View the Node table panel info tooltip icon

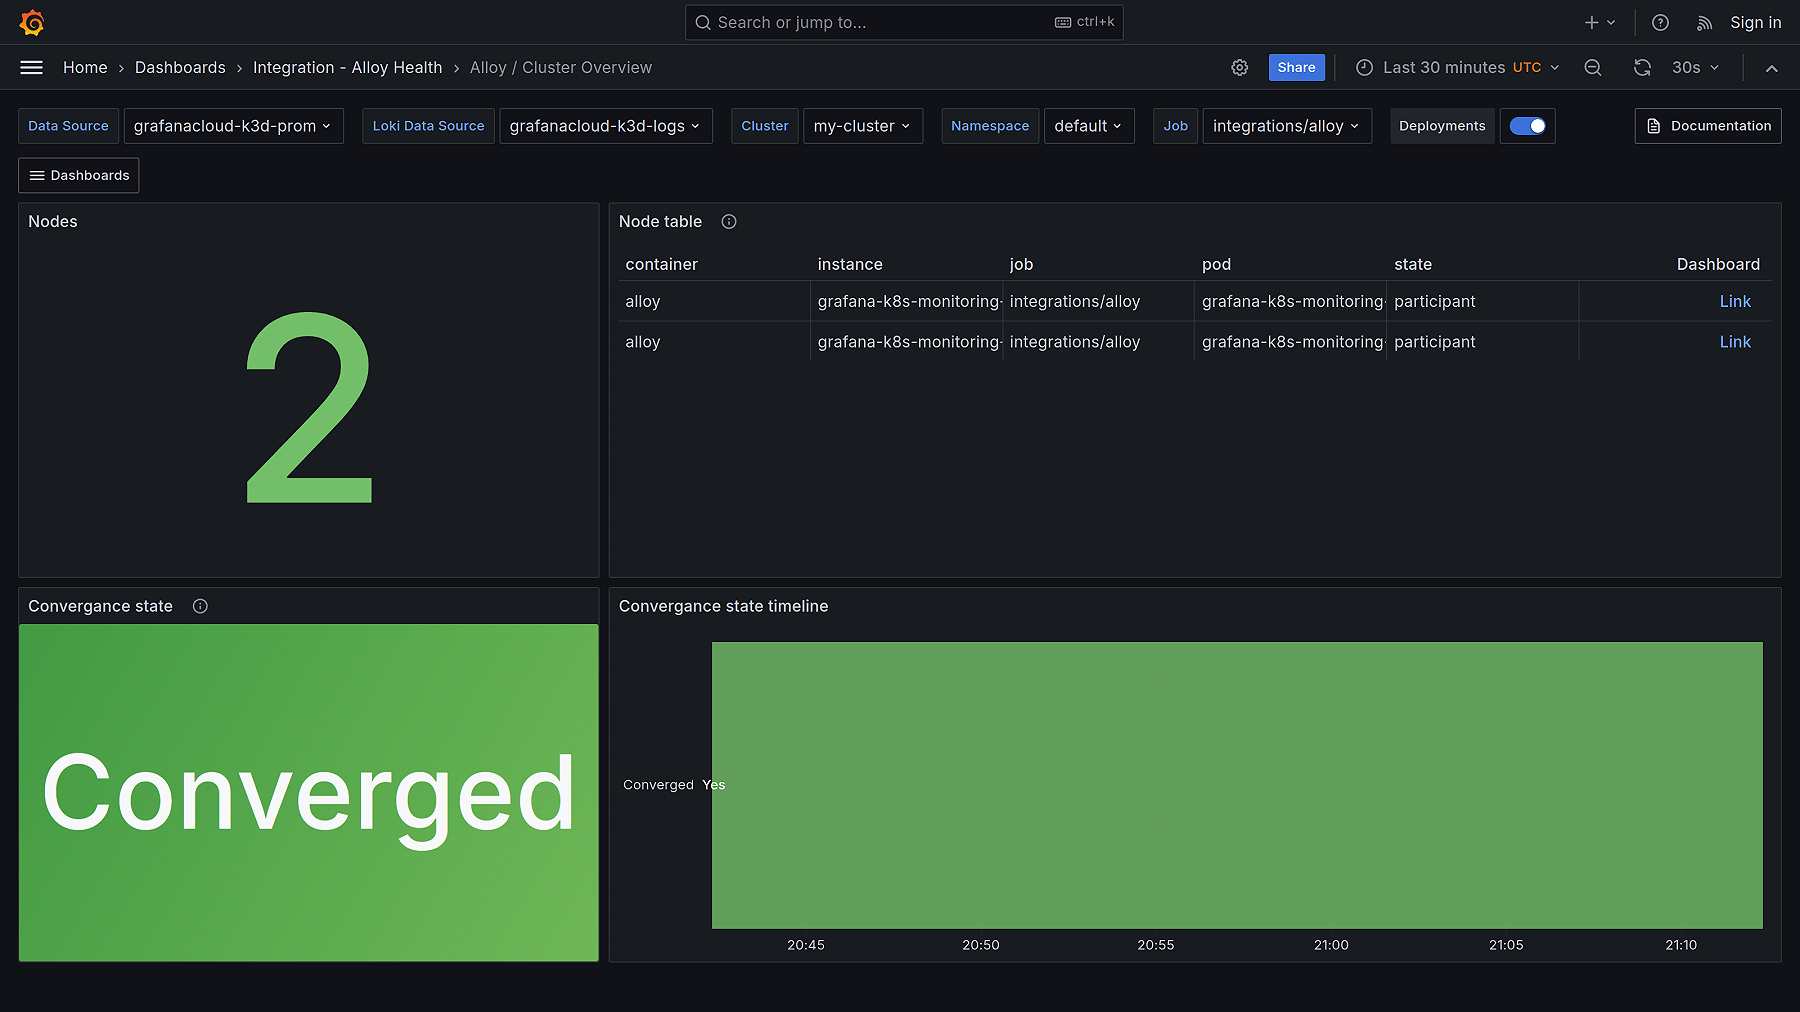[728, 221]
